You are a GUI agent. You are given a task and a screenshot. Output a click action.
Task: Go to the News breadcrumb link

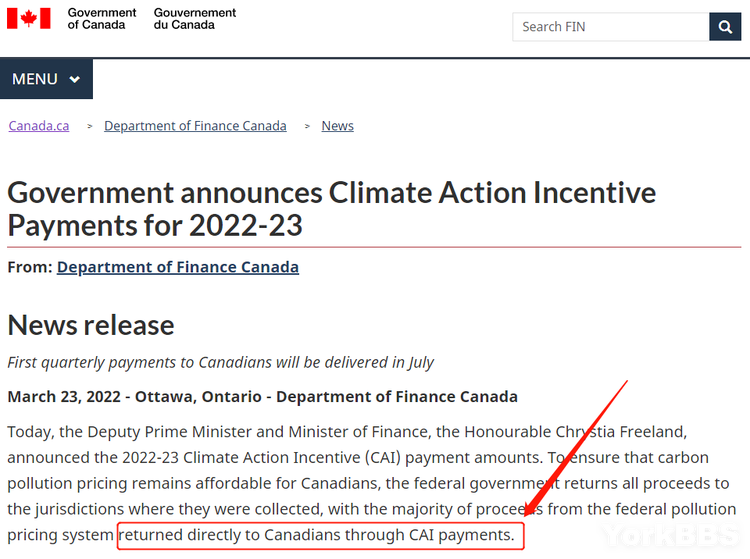coord(337,126)
